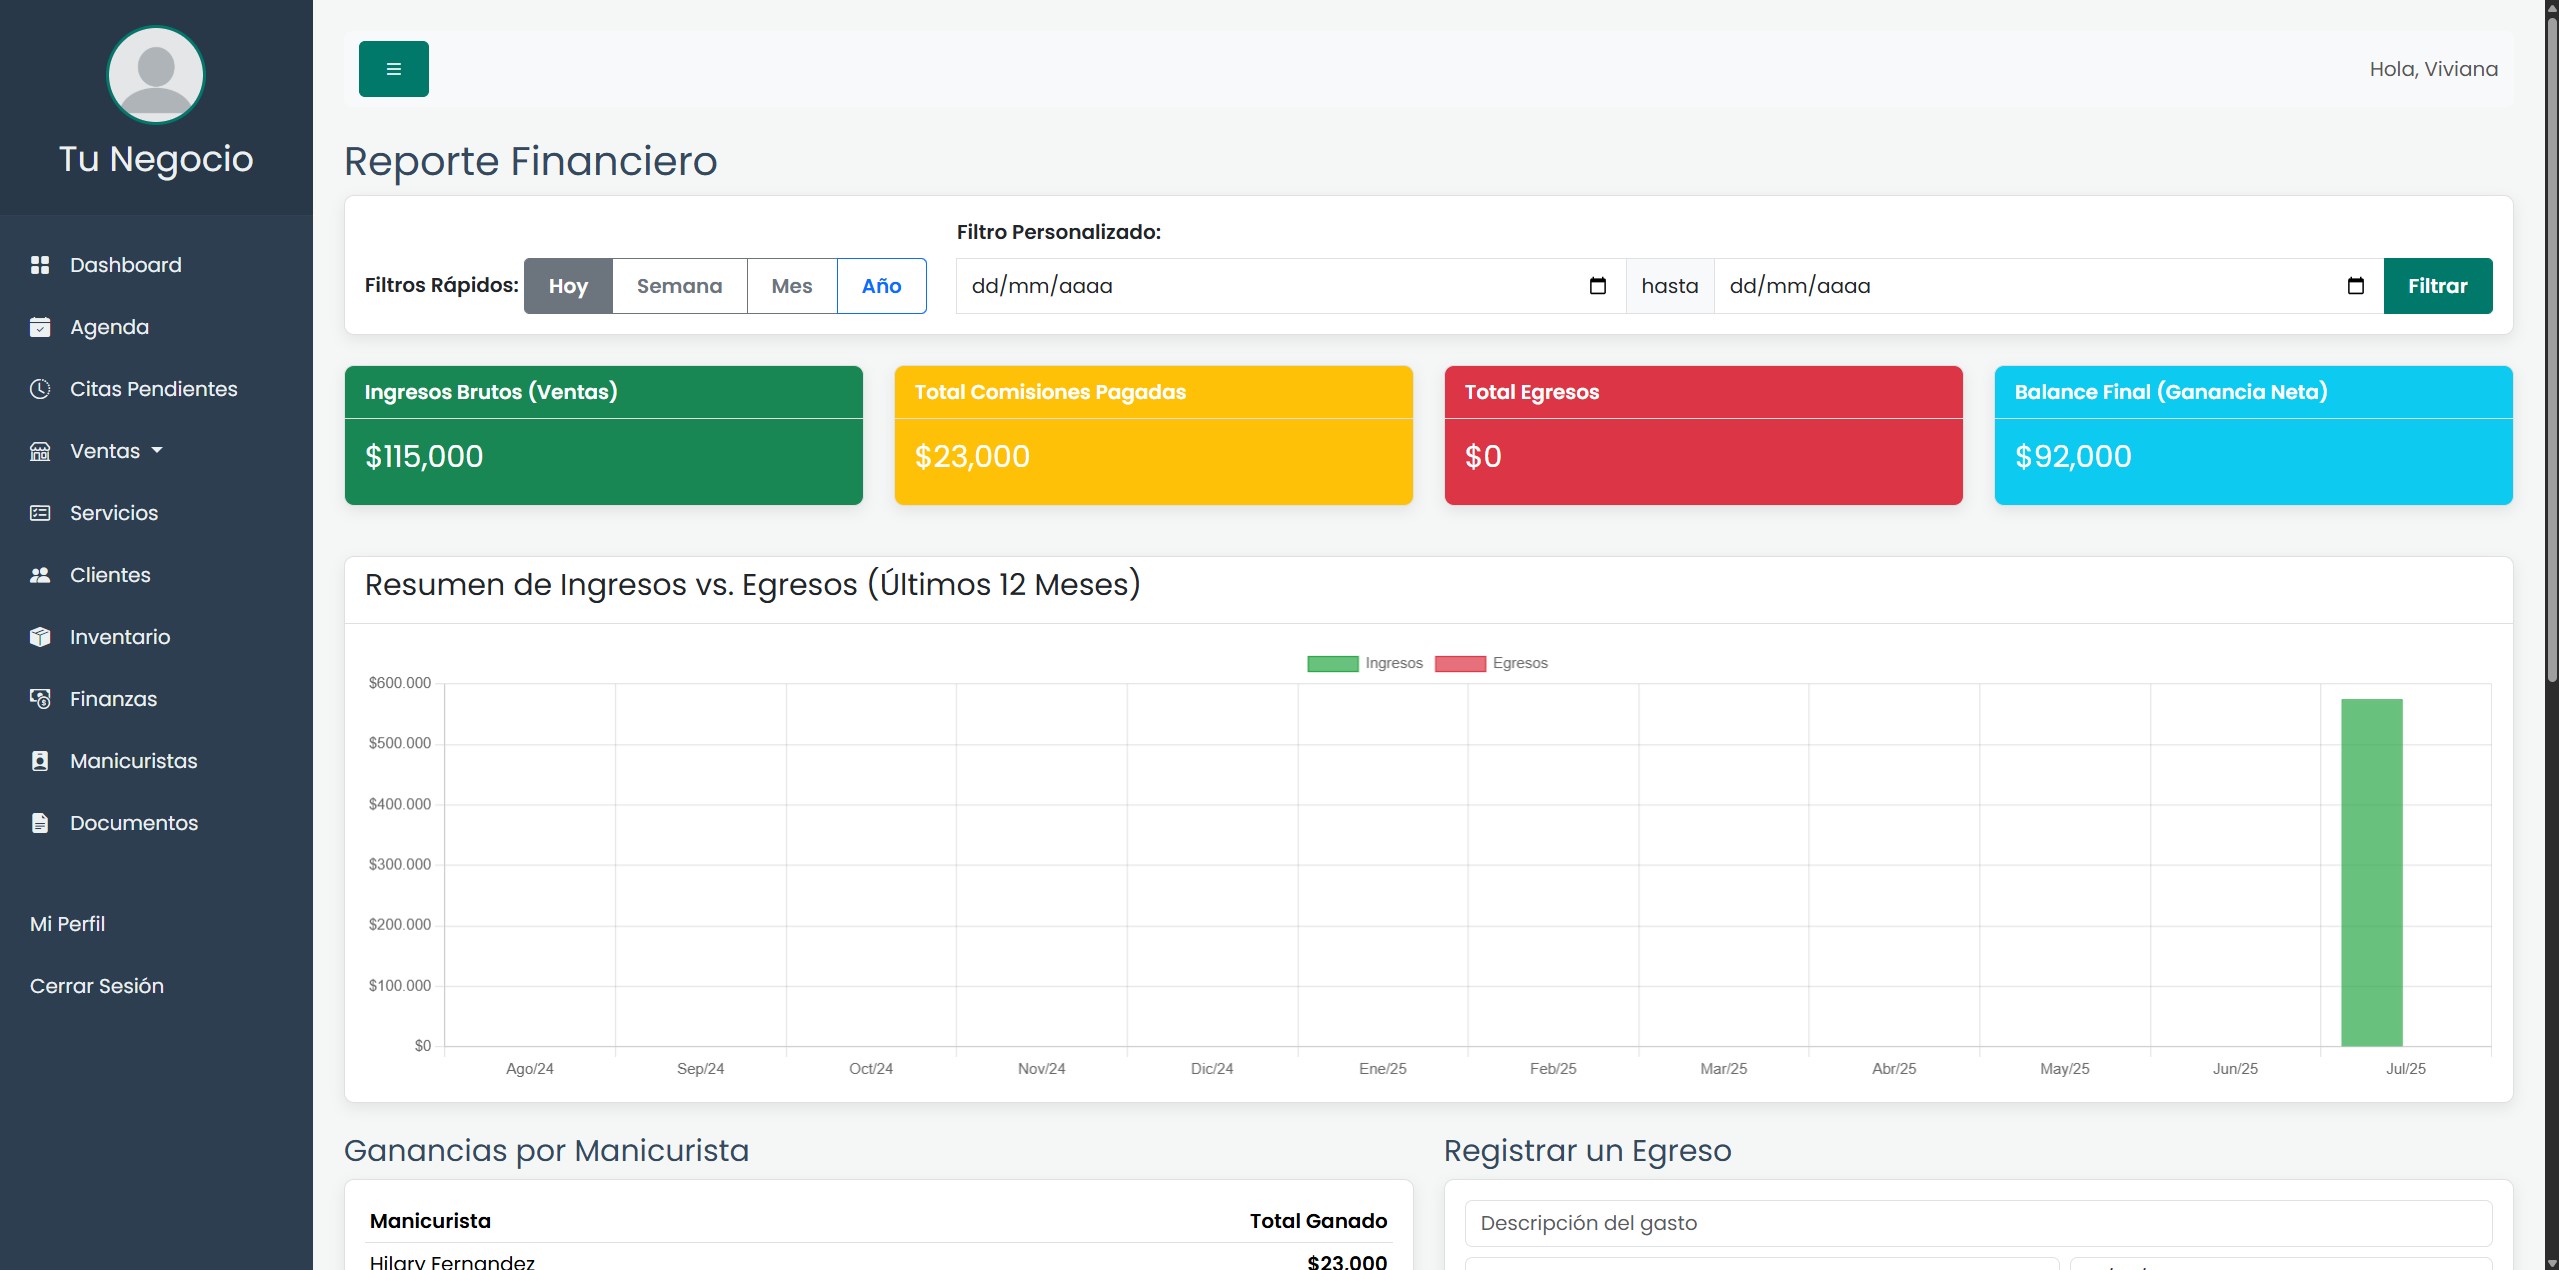The width and height of the screenshot is (2559, 1270).
Task: Click the Tu Negocio brand title
Action: pos(156,159)
